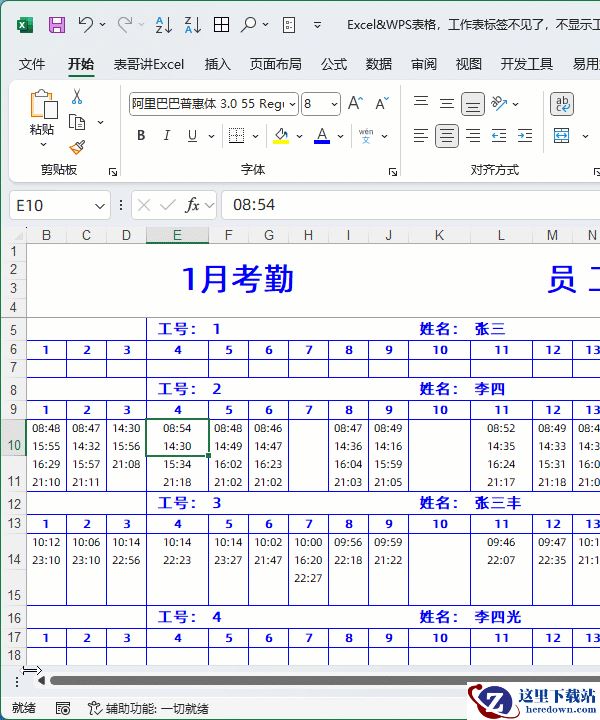This screenshot has height=720, width=600.
Task: Switch to the 表哥讲Excel tab
Action: click(x=149, y=64)
